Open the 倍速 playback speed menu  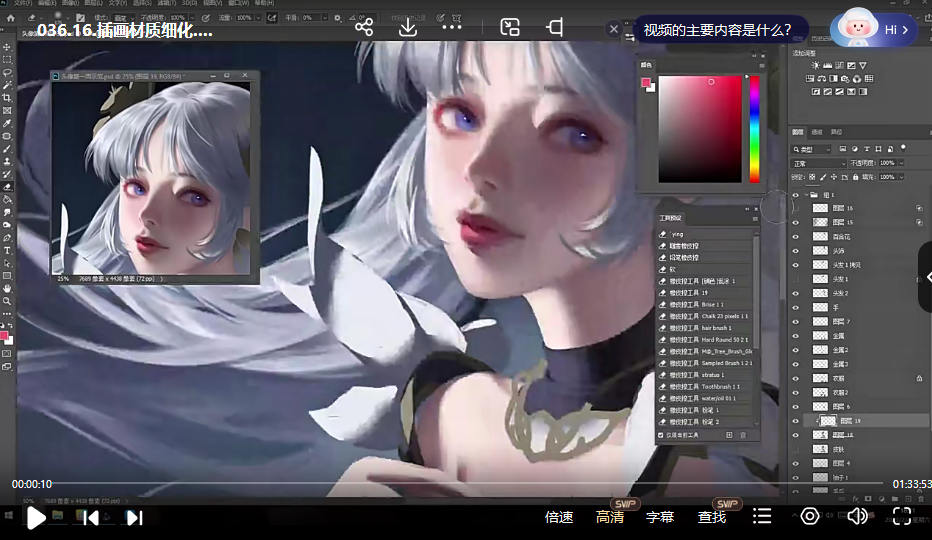(x=559, y=517)
